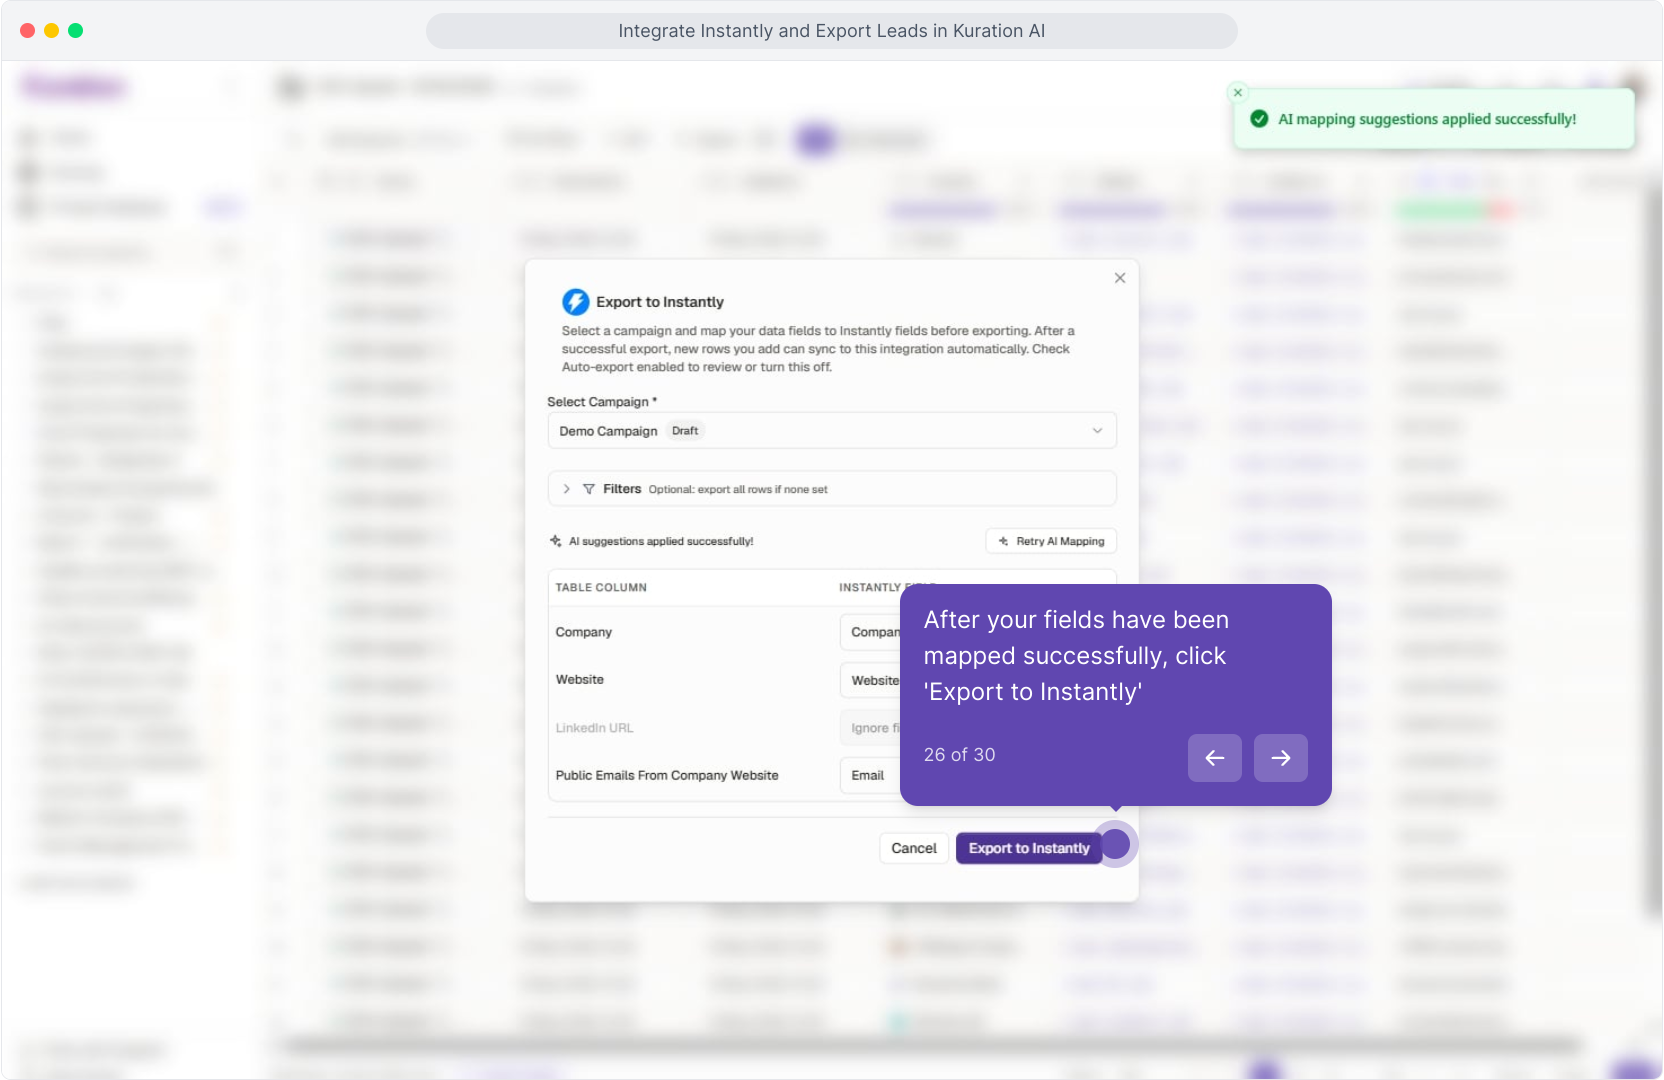Retry AI Mapping
This screenshot has width=1664, height=1080.
1051,541
